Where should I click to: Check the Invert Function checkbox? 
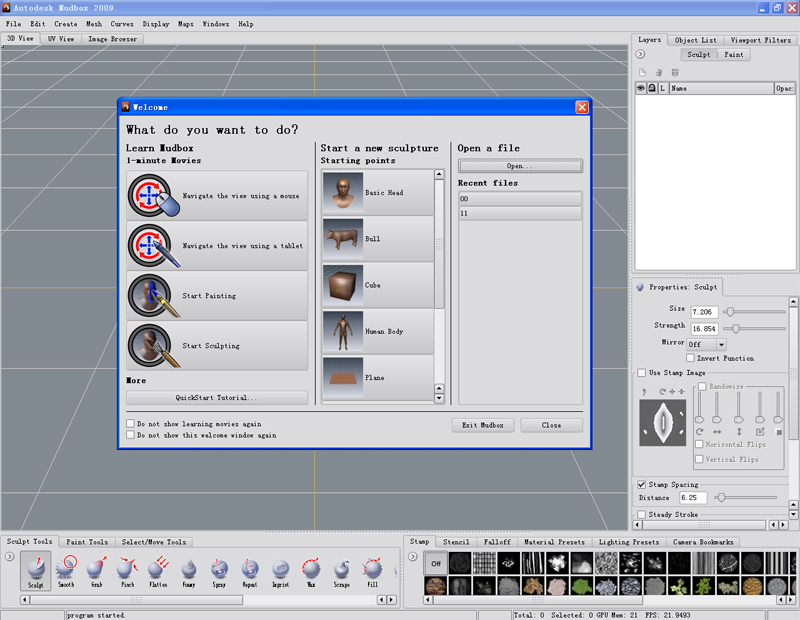(690, 358)
